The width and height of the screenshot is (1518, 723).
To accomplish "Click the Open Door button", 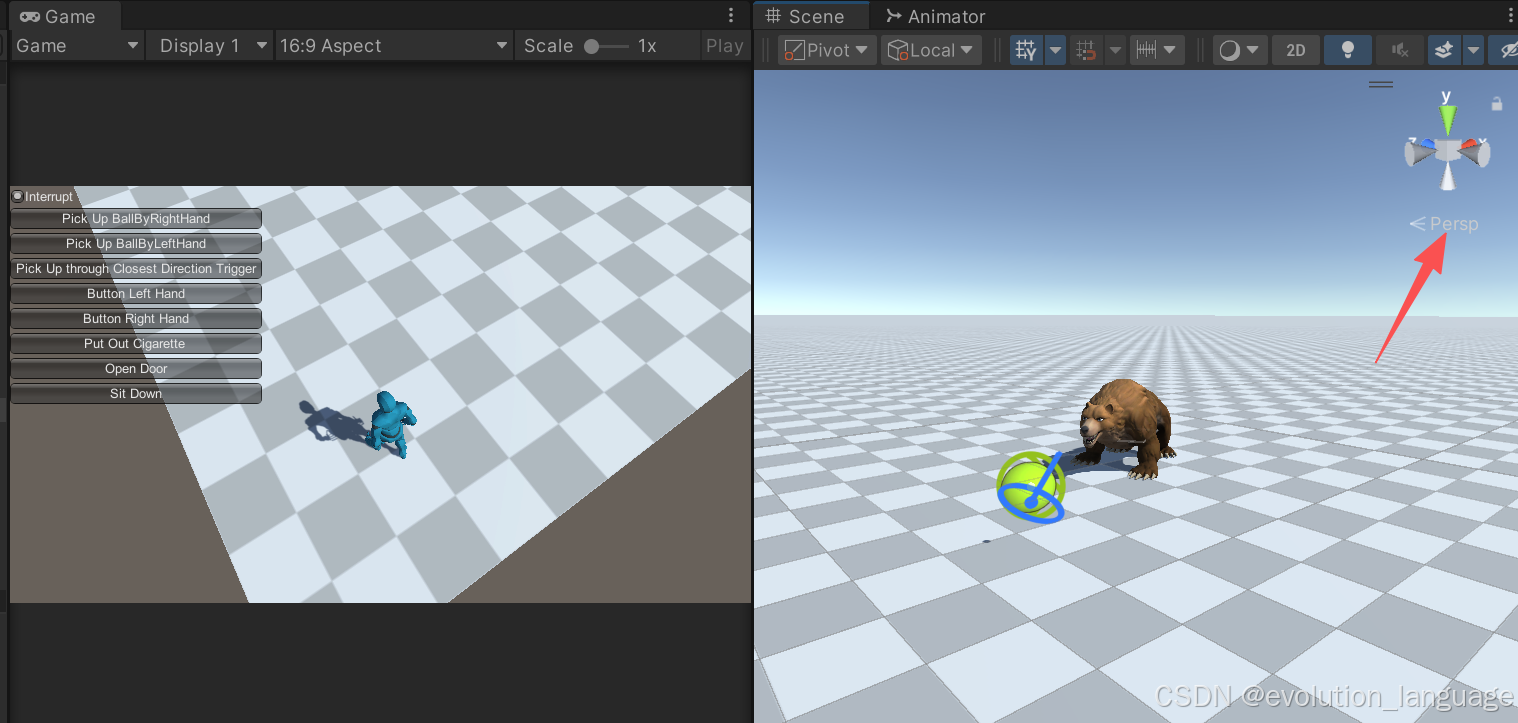I will tap(136, 368).
